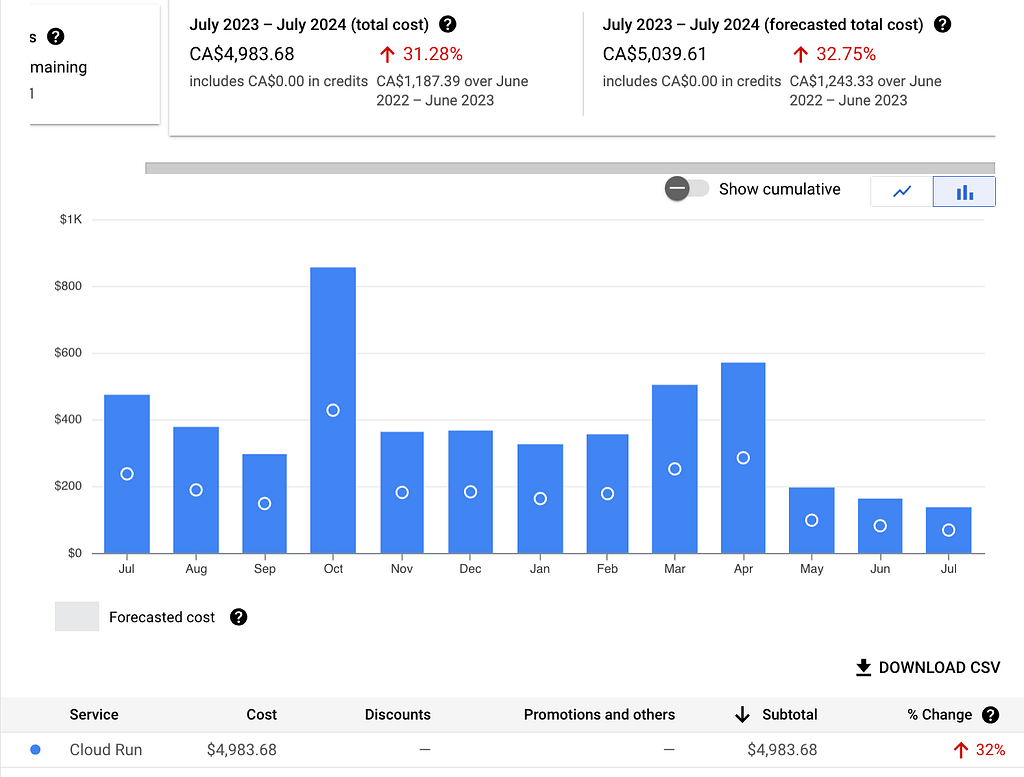
Task: Click the horizontal gray scrollbar above chart
Action: (x=569, y=168)
